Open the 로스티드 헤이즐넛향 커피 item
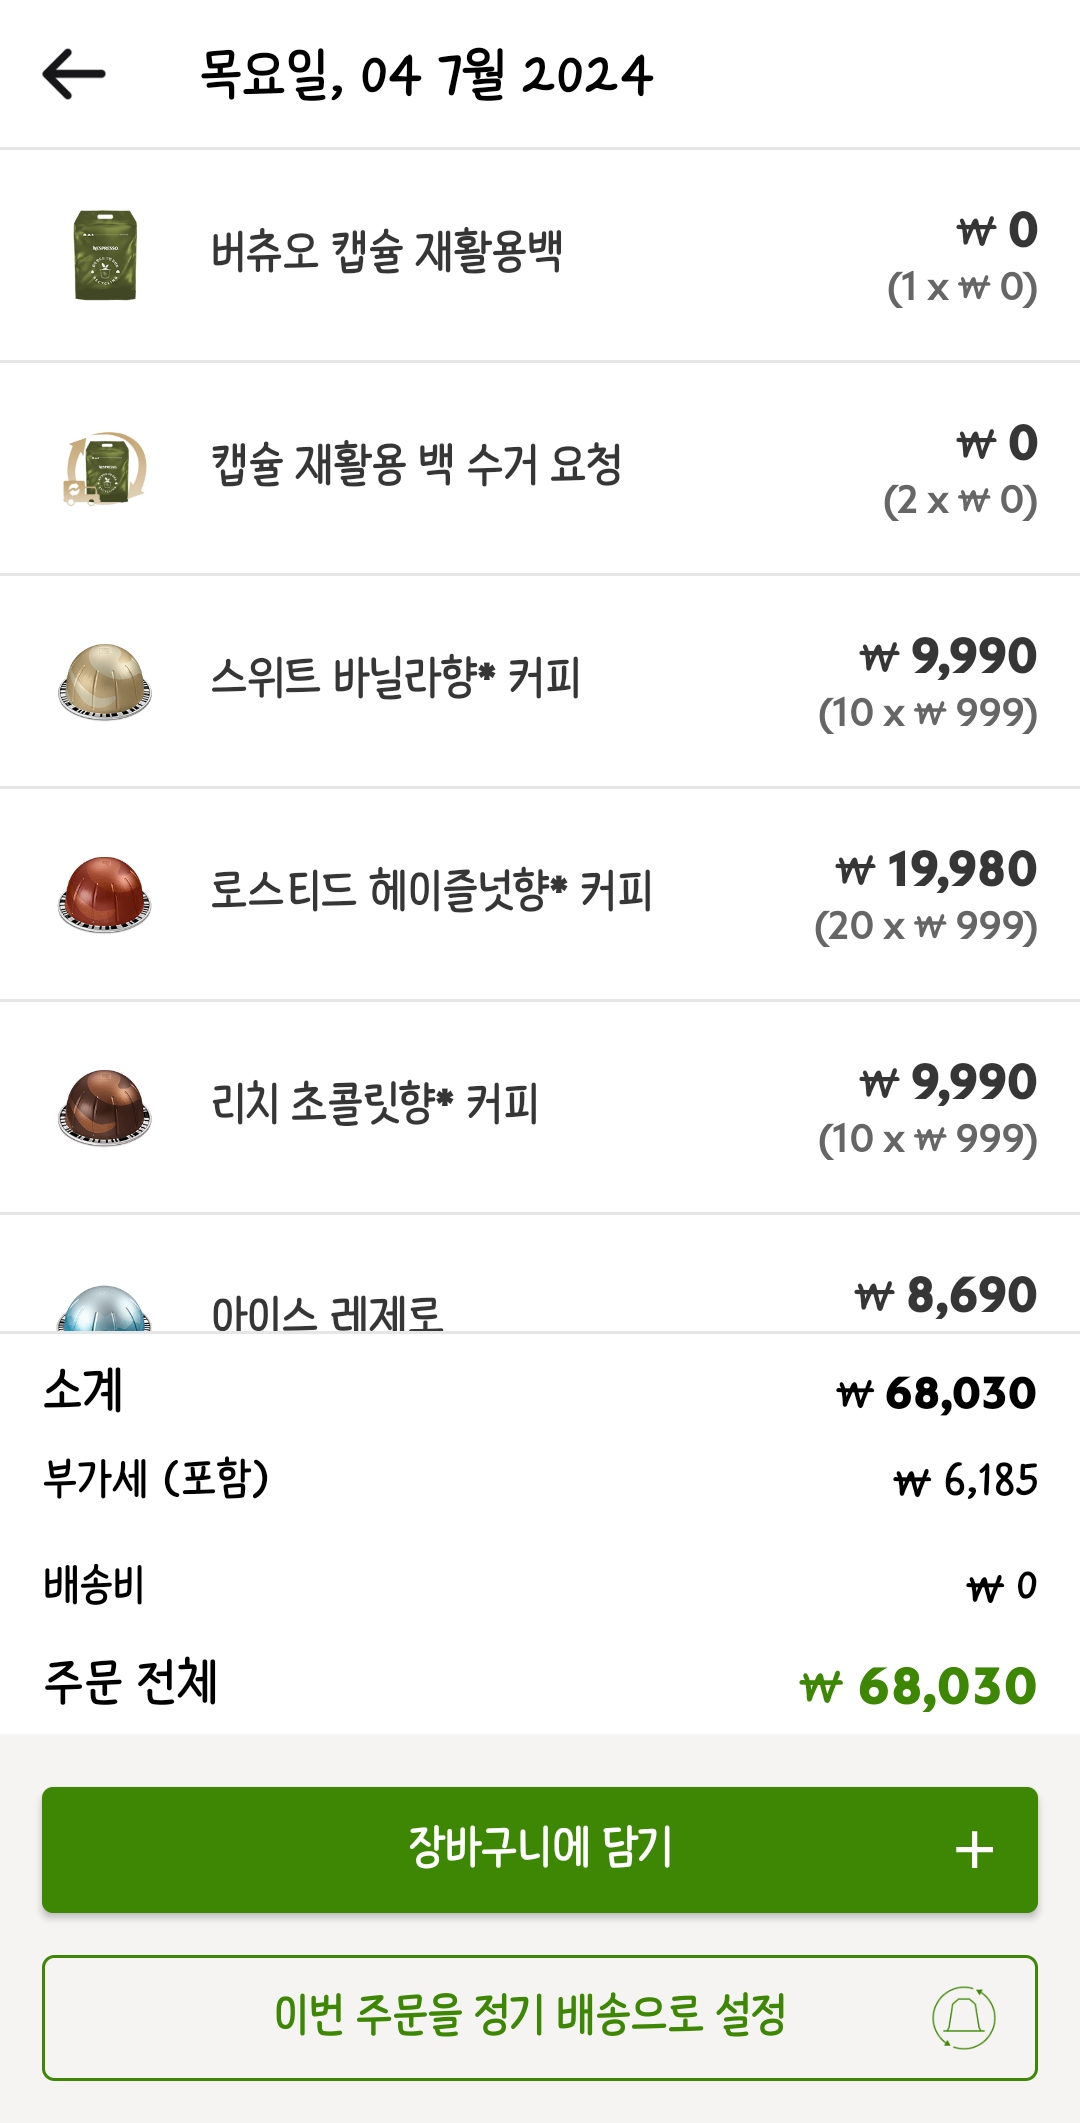 tap(431, 891)
